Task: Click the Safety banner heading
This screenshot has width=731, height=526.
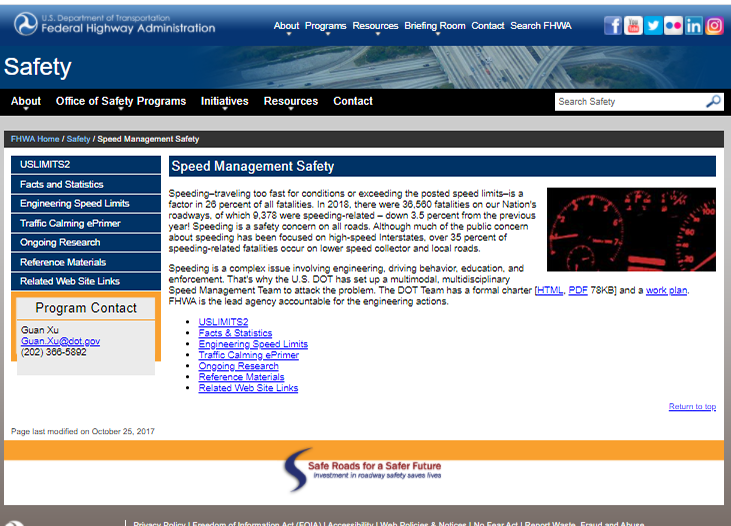Action: 38,67
